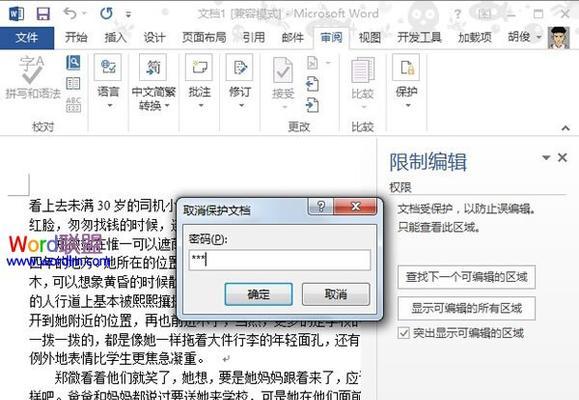
Task: Click the 密码 password input field
Action: (x=280, y=260)
